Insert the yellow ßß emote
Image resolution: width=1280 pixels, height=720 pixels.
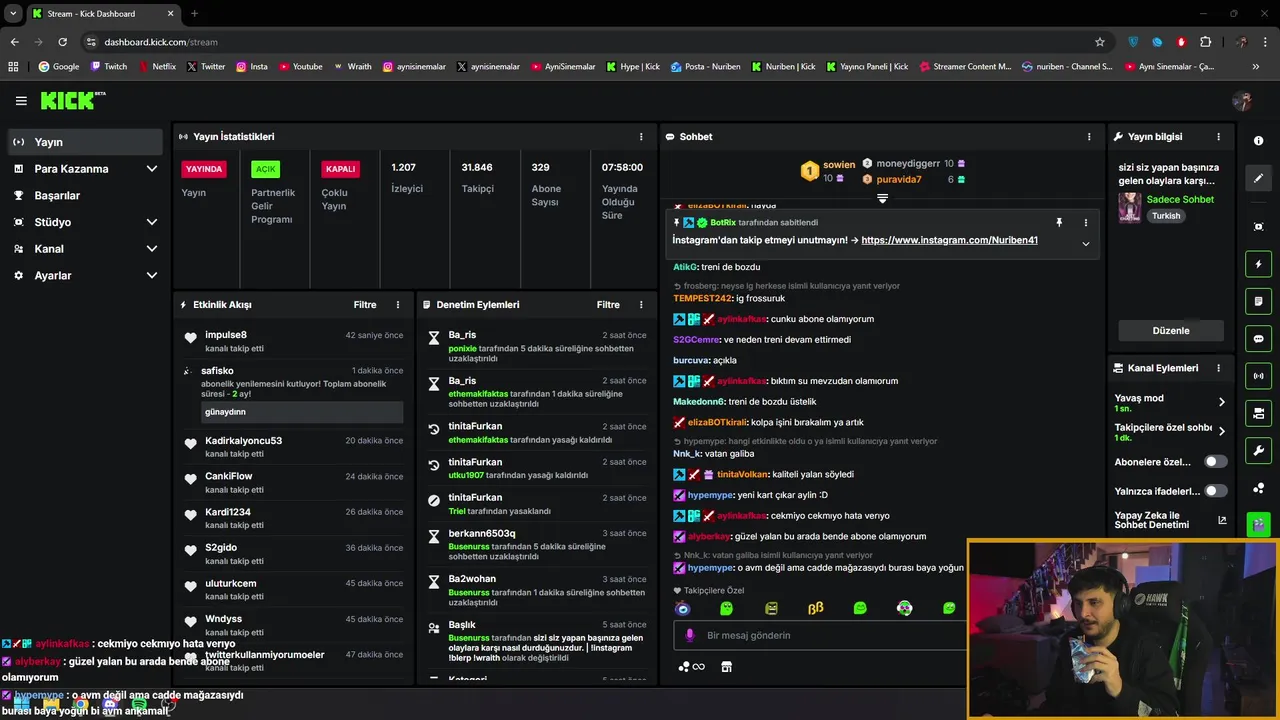click(815, 608)
